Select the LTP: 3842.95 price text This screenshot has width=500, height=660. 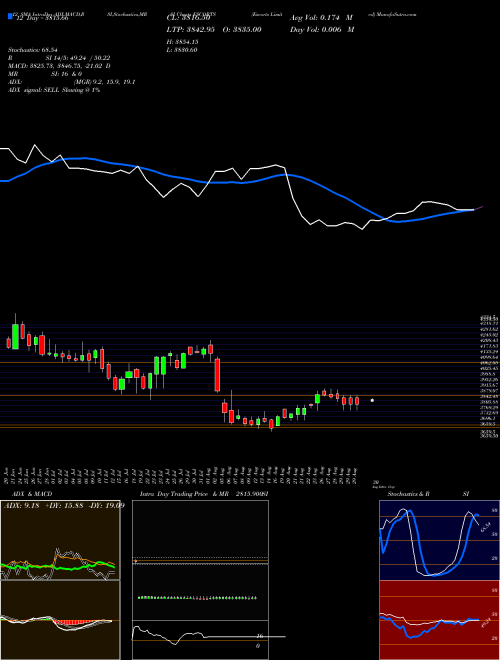192,29
